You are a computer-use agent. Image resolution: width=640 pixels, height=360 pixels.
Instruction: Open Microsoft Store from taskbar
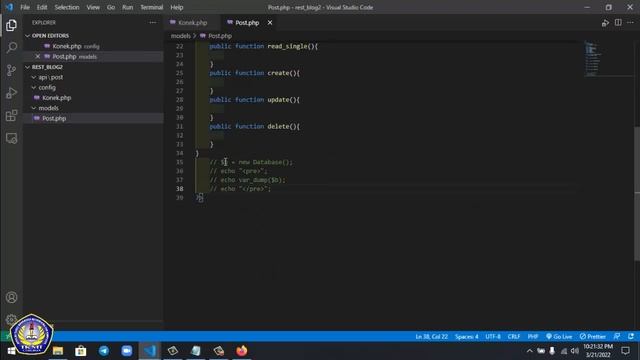pos(80,351)
